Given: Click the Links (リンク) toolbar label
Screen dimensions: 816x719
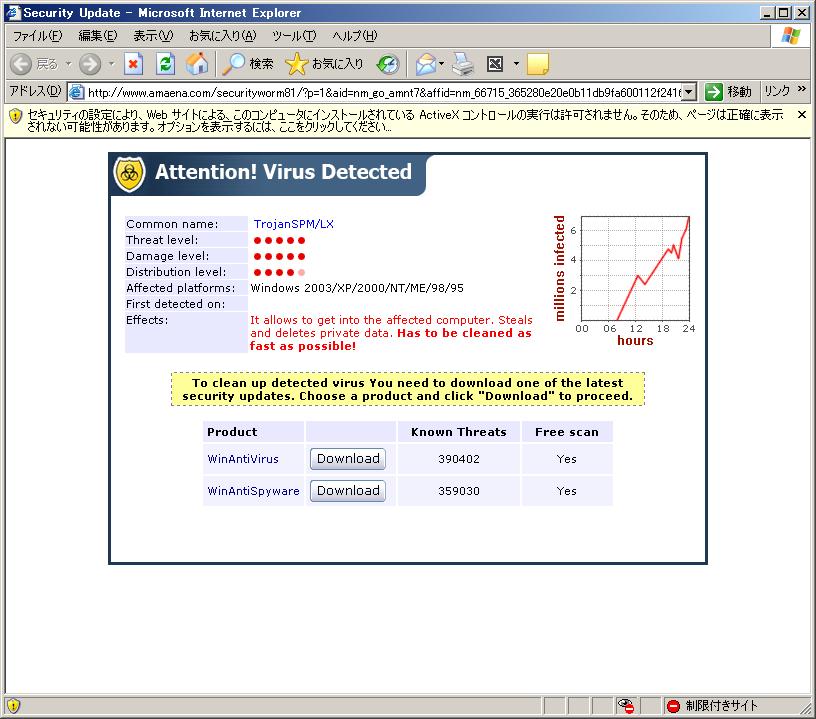Looking at the screenshot, I should (777, 92).
